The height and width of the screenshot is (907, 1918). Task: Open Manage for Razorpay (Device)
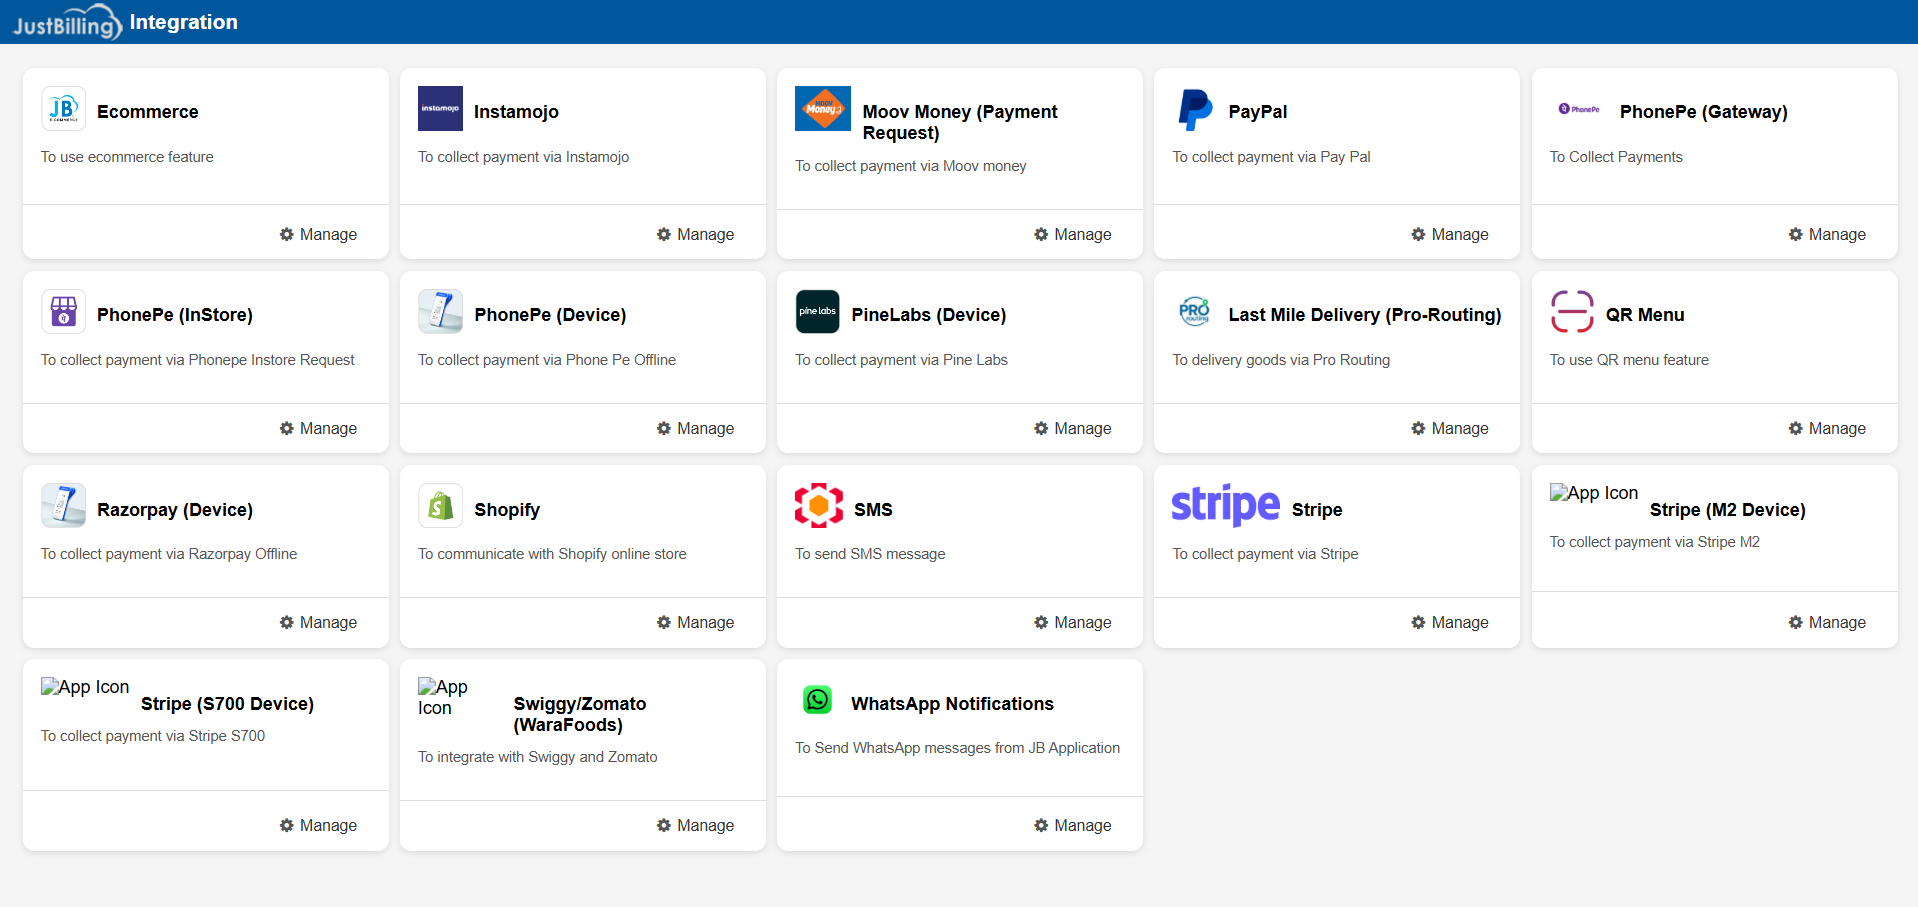coord(318,622)
